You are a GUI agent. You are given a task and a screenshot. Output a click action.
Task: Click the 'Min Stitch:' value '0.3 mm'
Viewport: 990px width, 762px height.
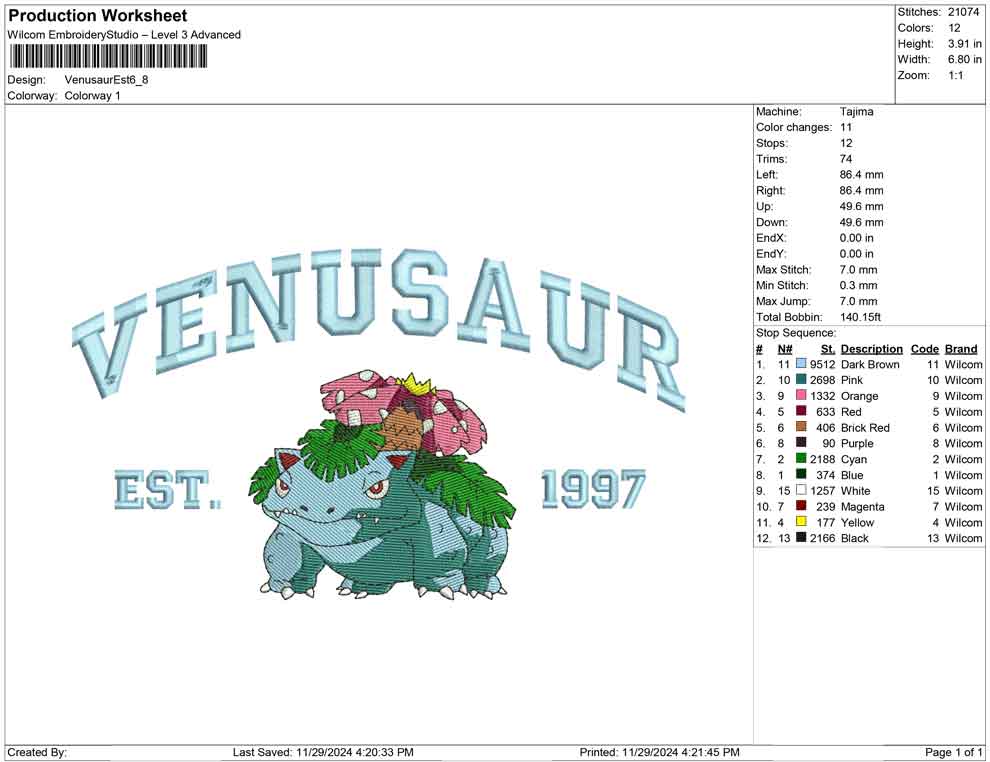coord(859,285)
